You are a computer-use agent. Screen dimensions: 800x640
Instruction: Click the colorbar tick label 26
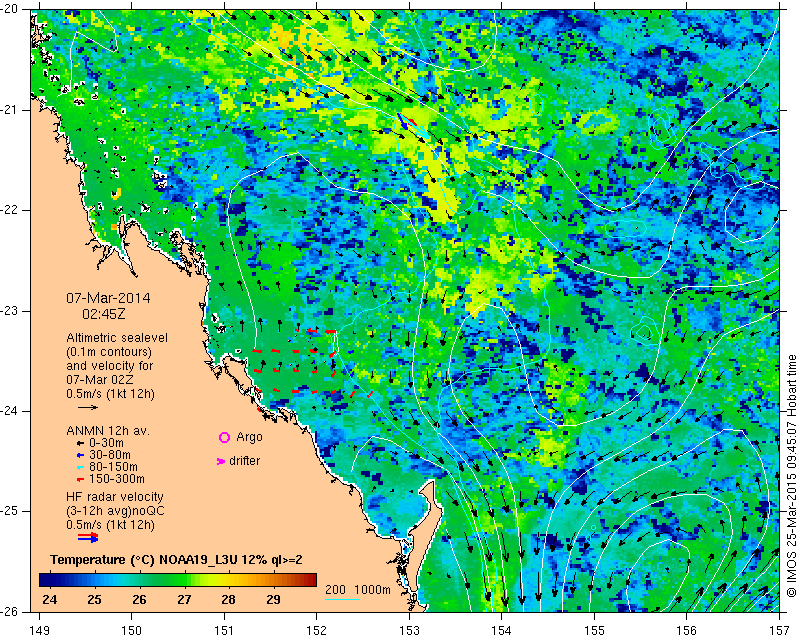click(139, 599)
